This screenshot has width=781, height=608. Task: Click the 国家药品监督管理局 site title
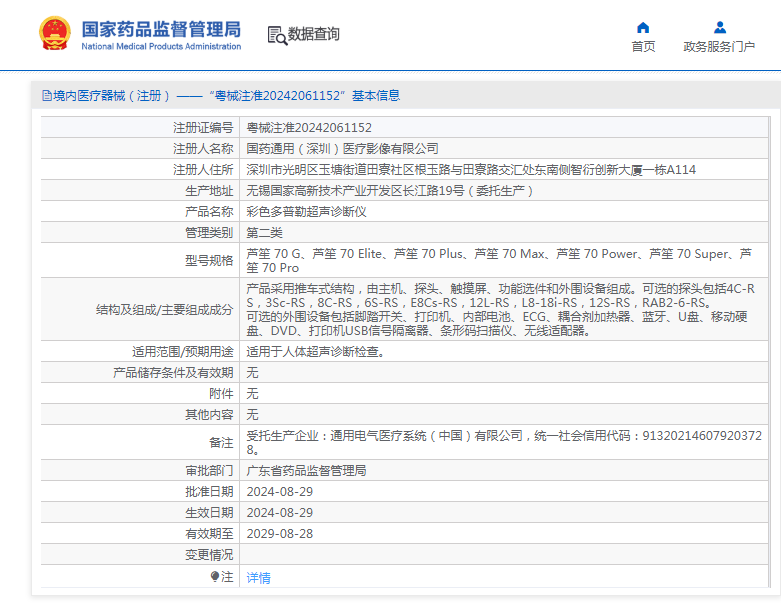(160, 27)
